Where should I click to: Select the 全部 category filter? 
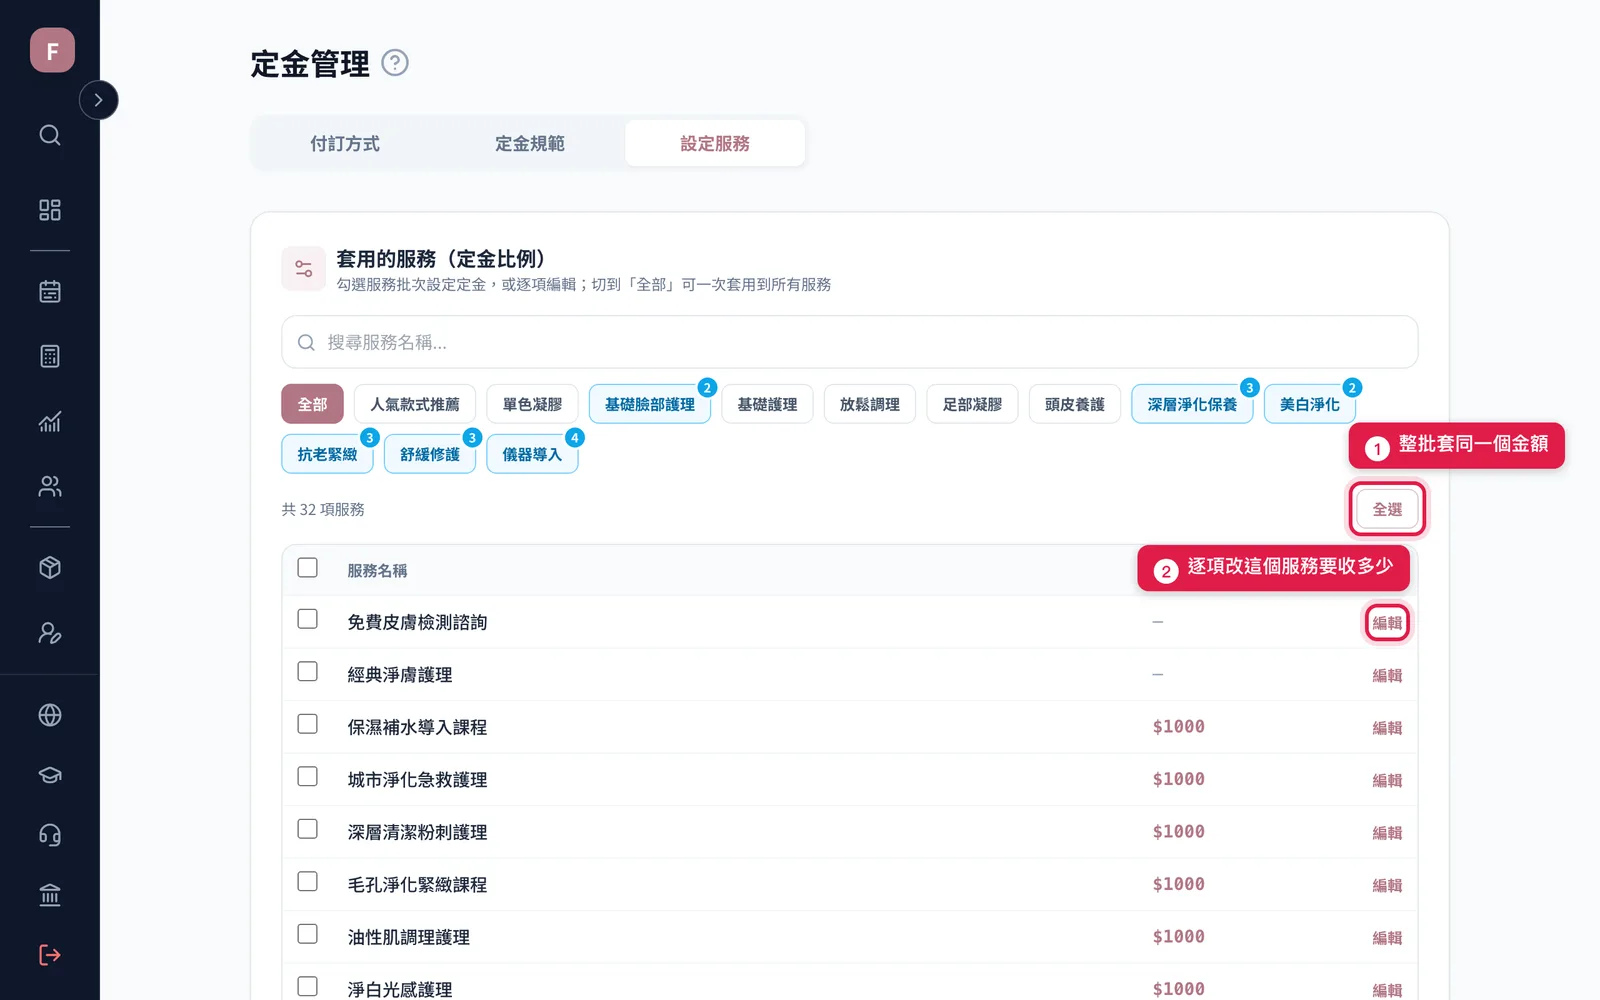coord(312,404)
